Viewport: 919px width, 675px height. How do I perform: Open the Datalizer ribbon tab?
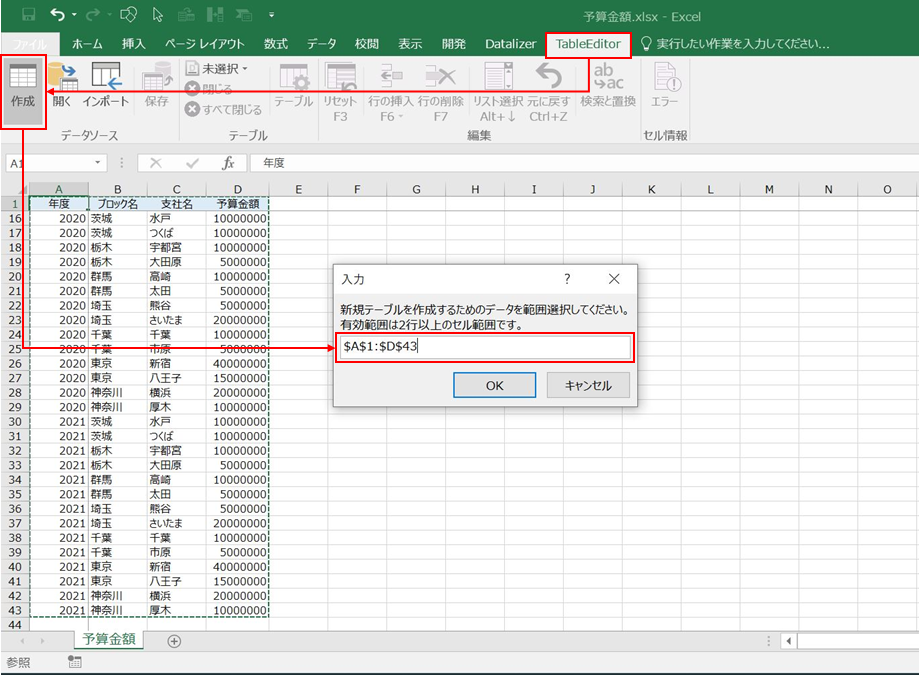point(510,44)
